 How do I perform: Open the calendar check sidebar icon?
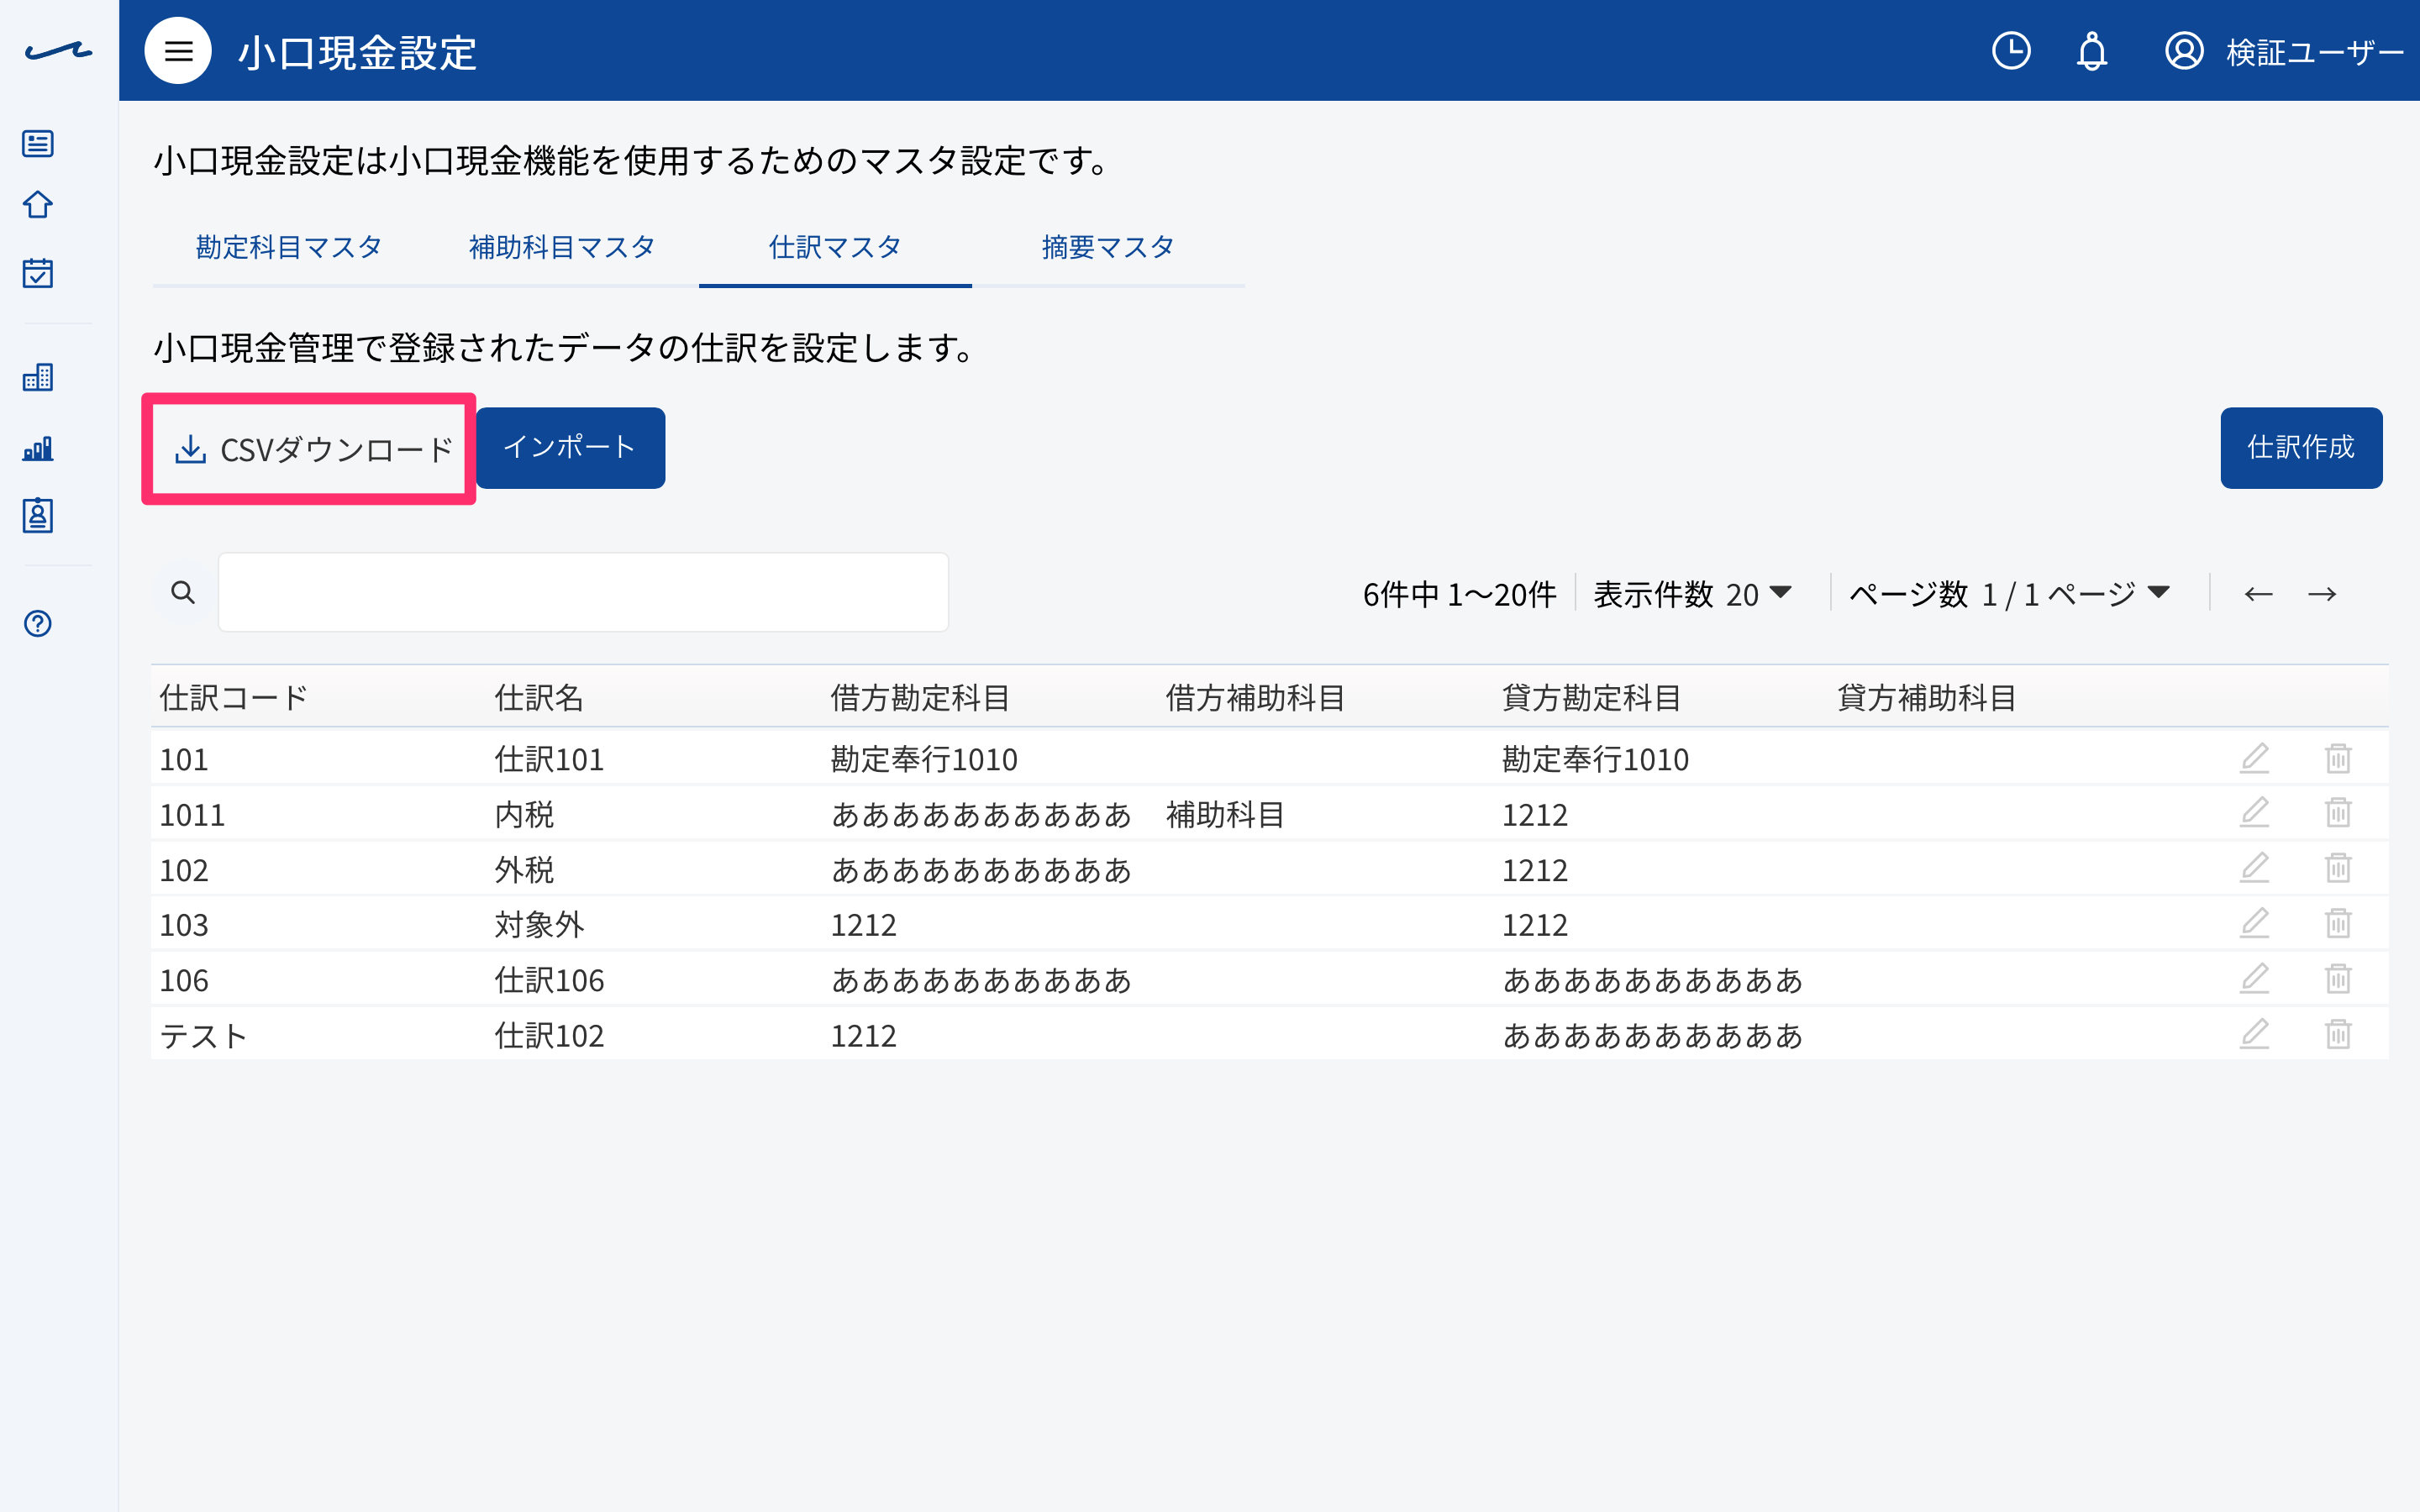[x=38, y=272]
